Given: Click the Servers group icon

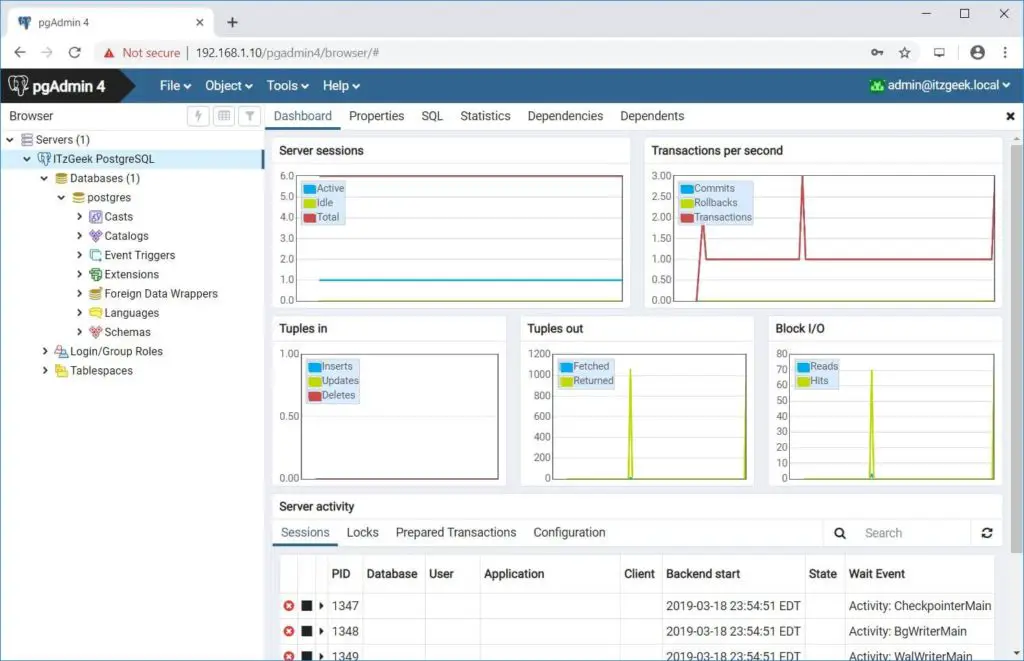Looking at the screenshot, I should [x=27, y=140].
